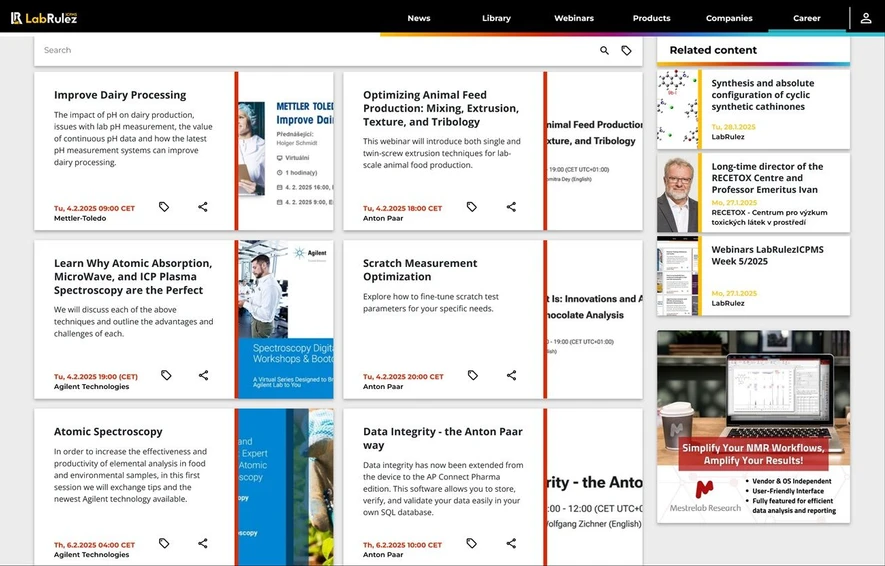Viewport: 885px width, 566px height.
Task: Share the Atomic Spectroscopy webinar
Action: (203, 543)
